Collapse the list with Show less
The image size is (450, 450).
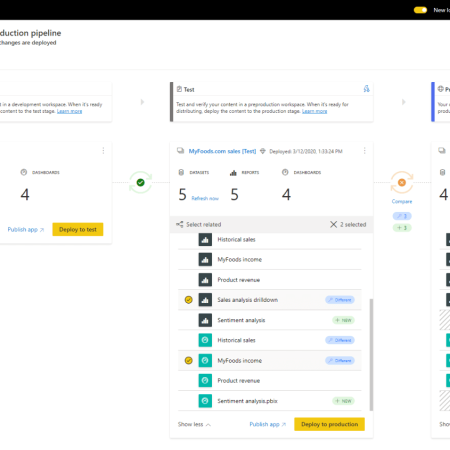coord(194,424)
